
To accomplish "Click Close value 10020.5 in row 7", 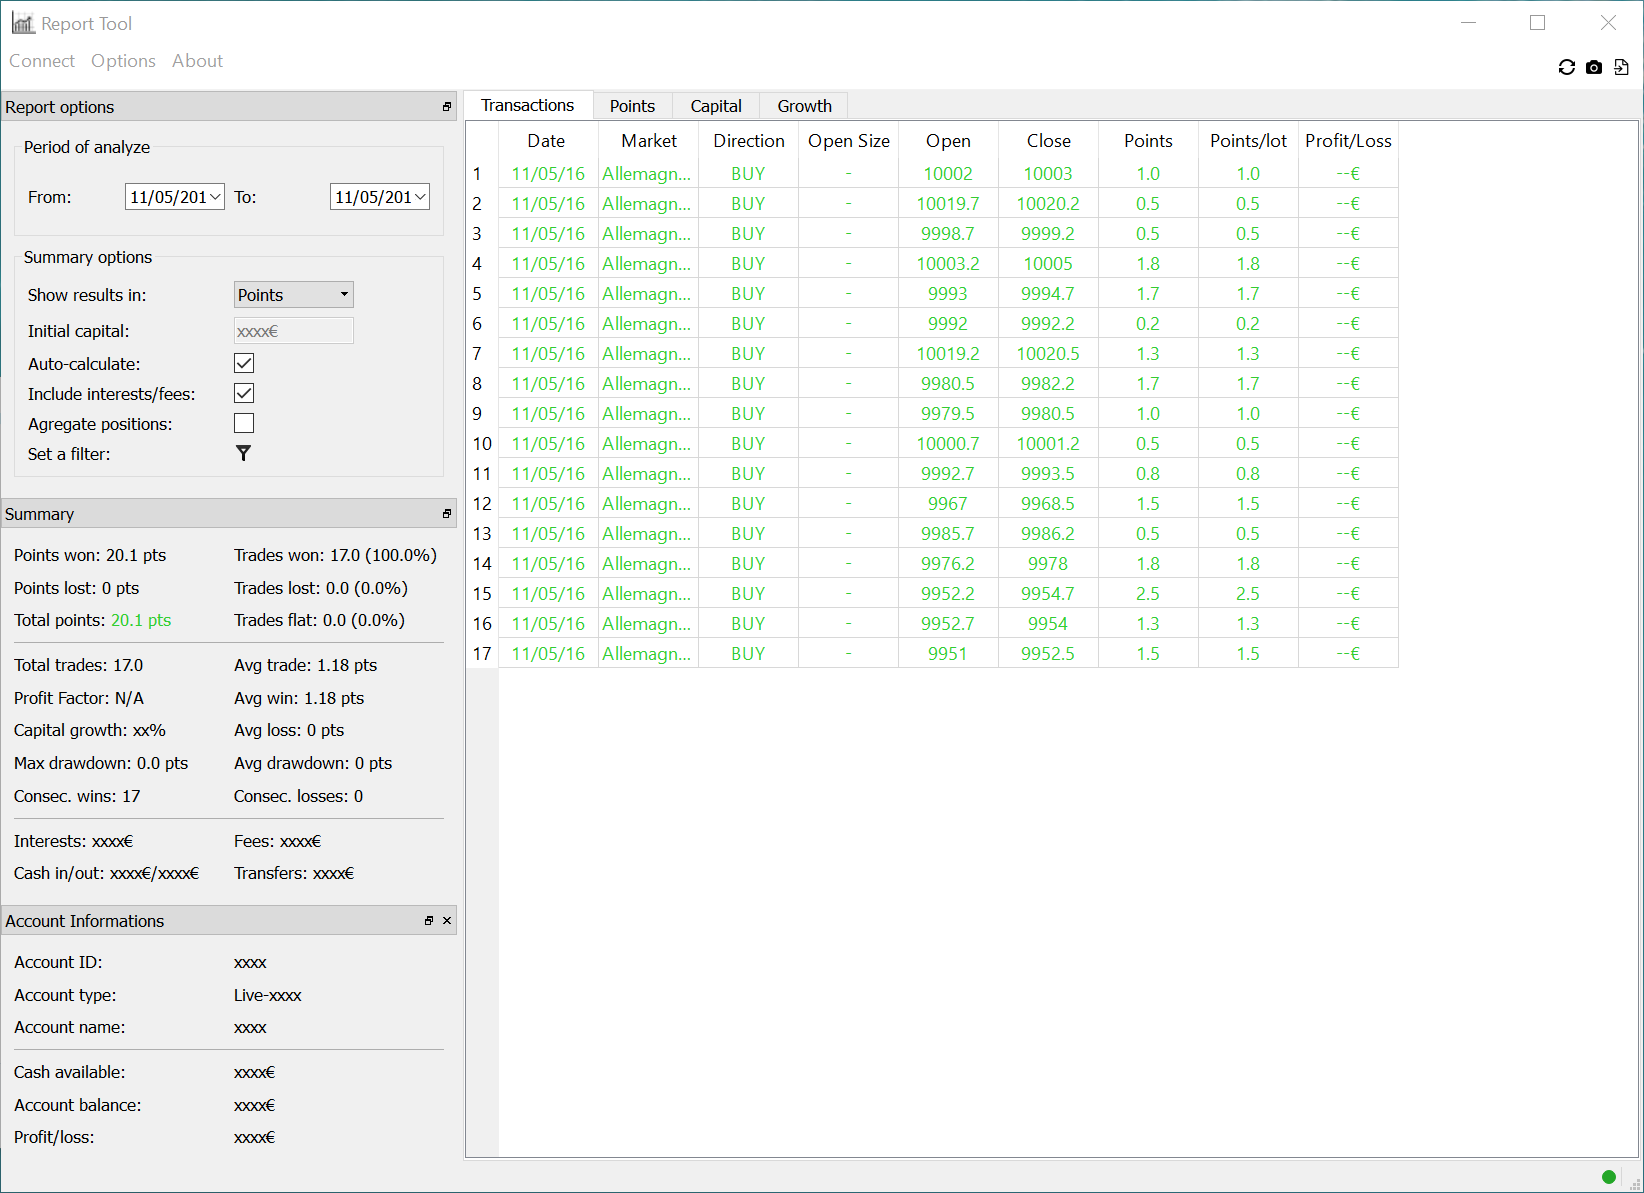I will 1048,354.
